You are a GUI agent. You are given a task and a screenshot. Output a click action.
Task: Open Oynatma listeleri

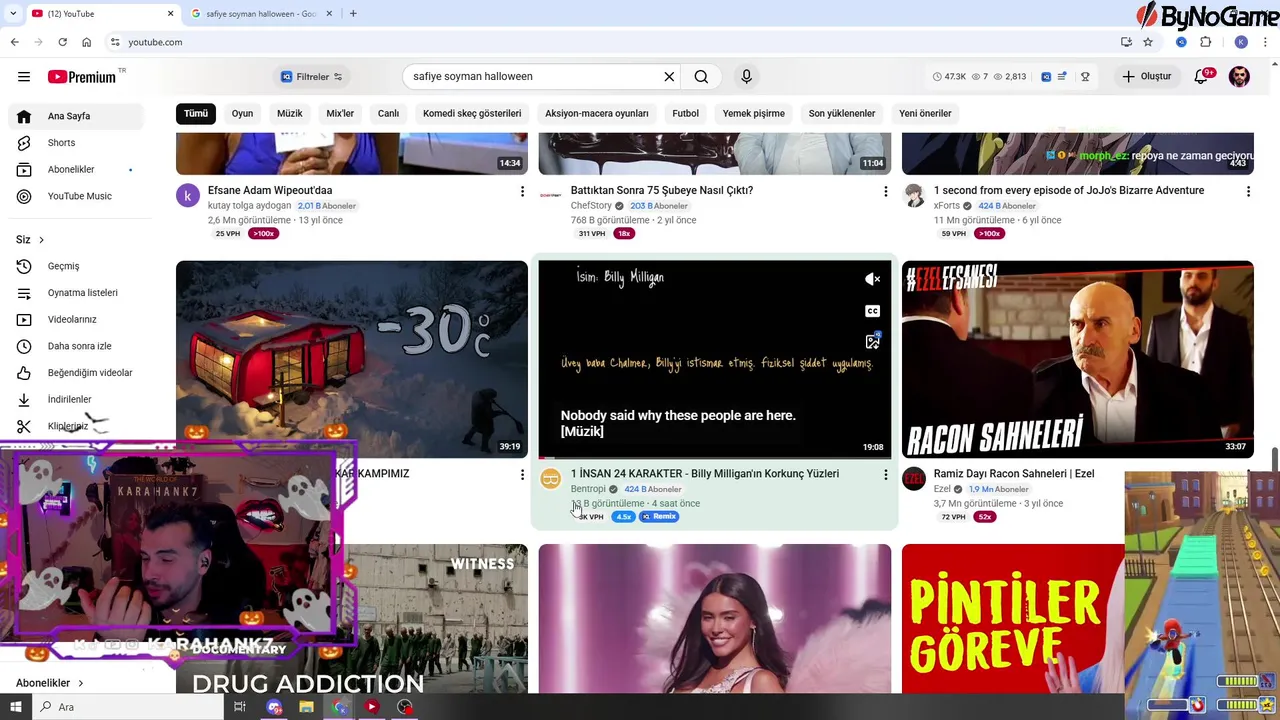76,293
